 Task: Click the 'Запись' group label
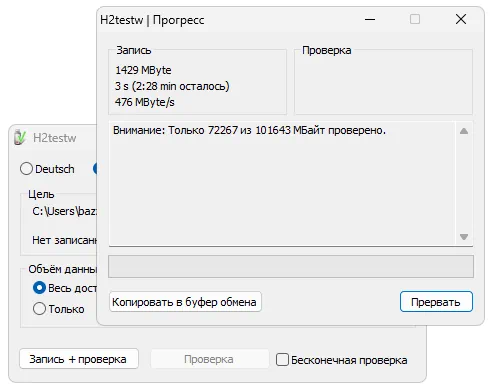(134, 50)
